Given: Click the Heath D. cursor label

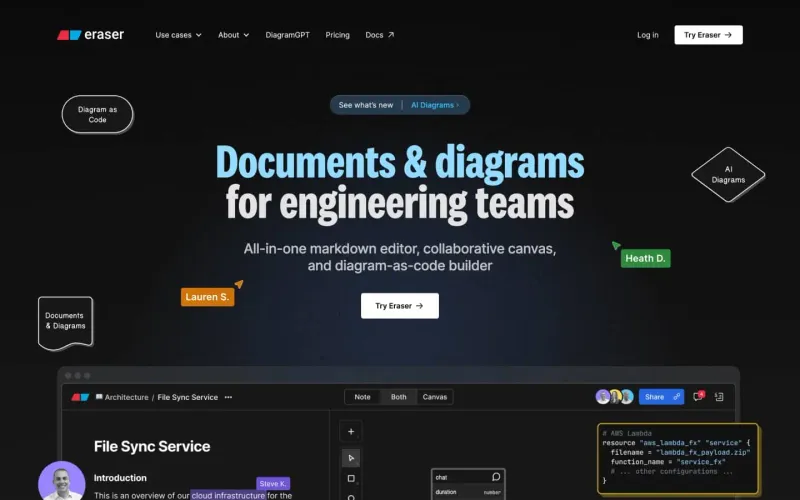Looking at the screenshot, I should point(645,258).
